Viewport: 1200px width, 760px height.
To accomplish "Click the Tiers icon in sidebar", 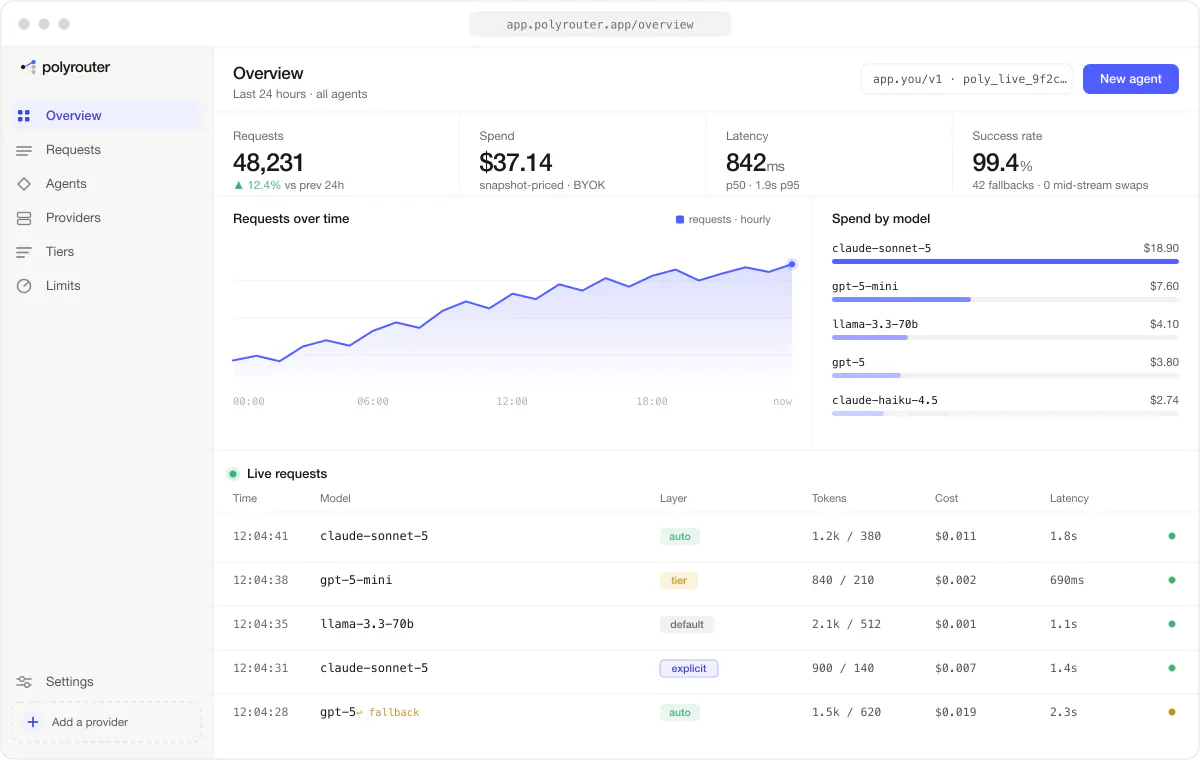I will [24, 252].
